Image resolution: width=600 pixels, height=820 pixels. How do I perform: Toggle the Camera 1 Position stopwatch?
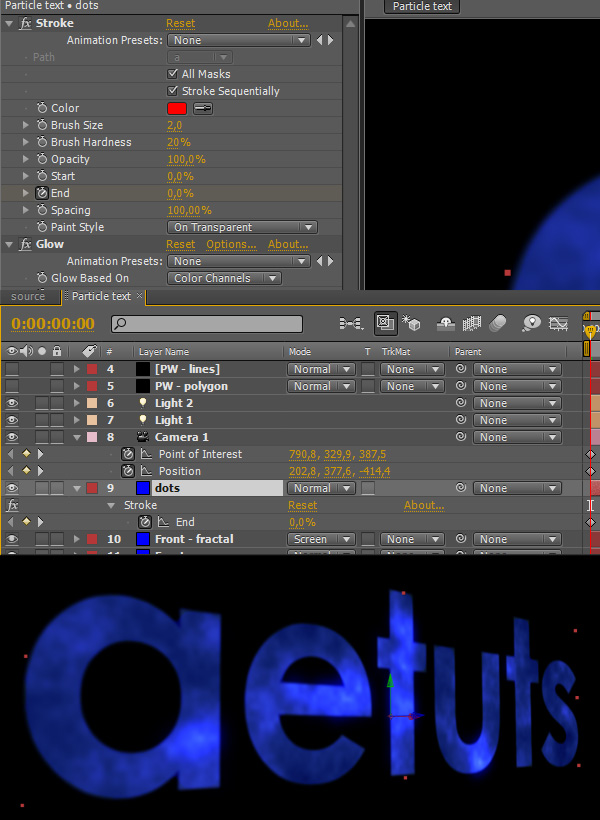(128, 471)
